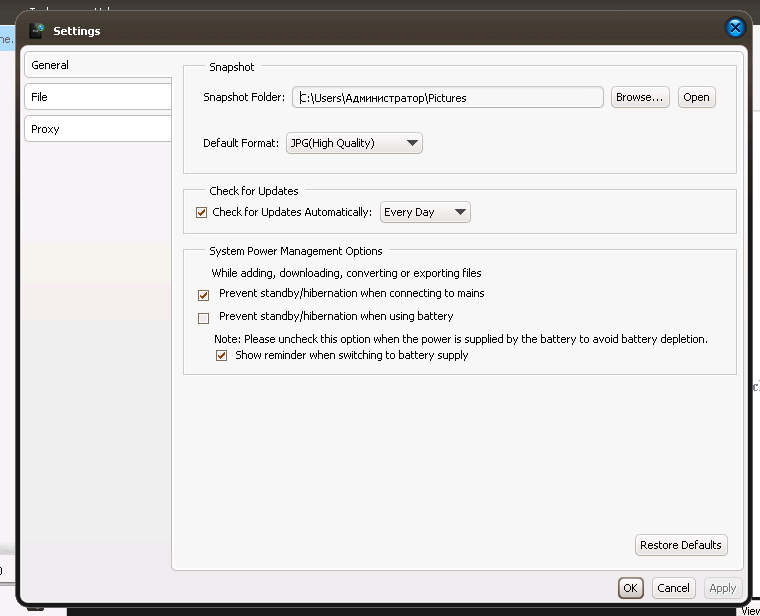Image resolution: width=760 pixels, height=616 pixels.
Task: Enable Prevent standby when using battery
Action: (204, 318)
